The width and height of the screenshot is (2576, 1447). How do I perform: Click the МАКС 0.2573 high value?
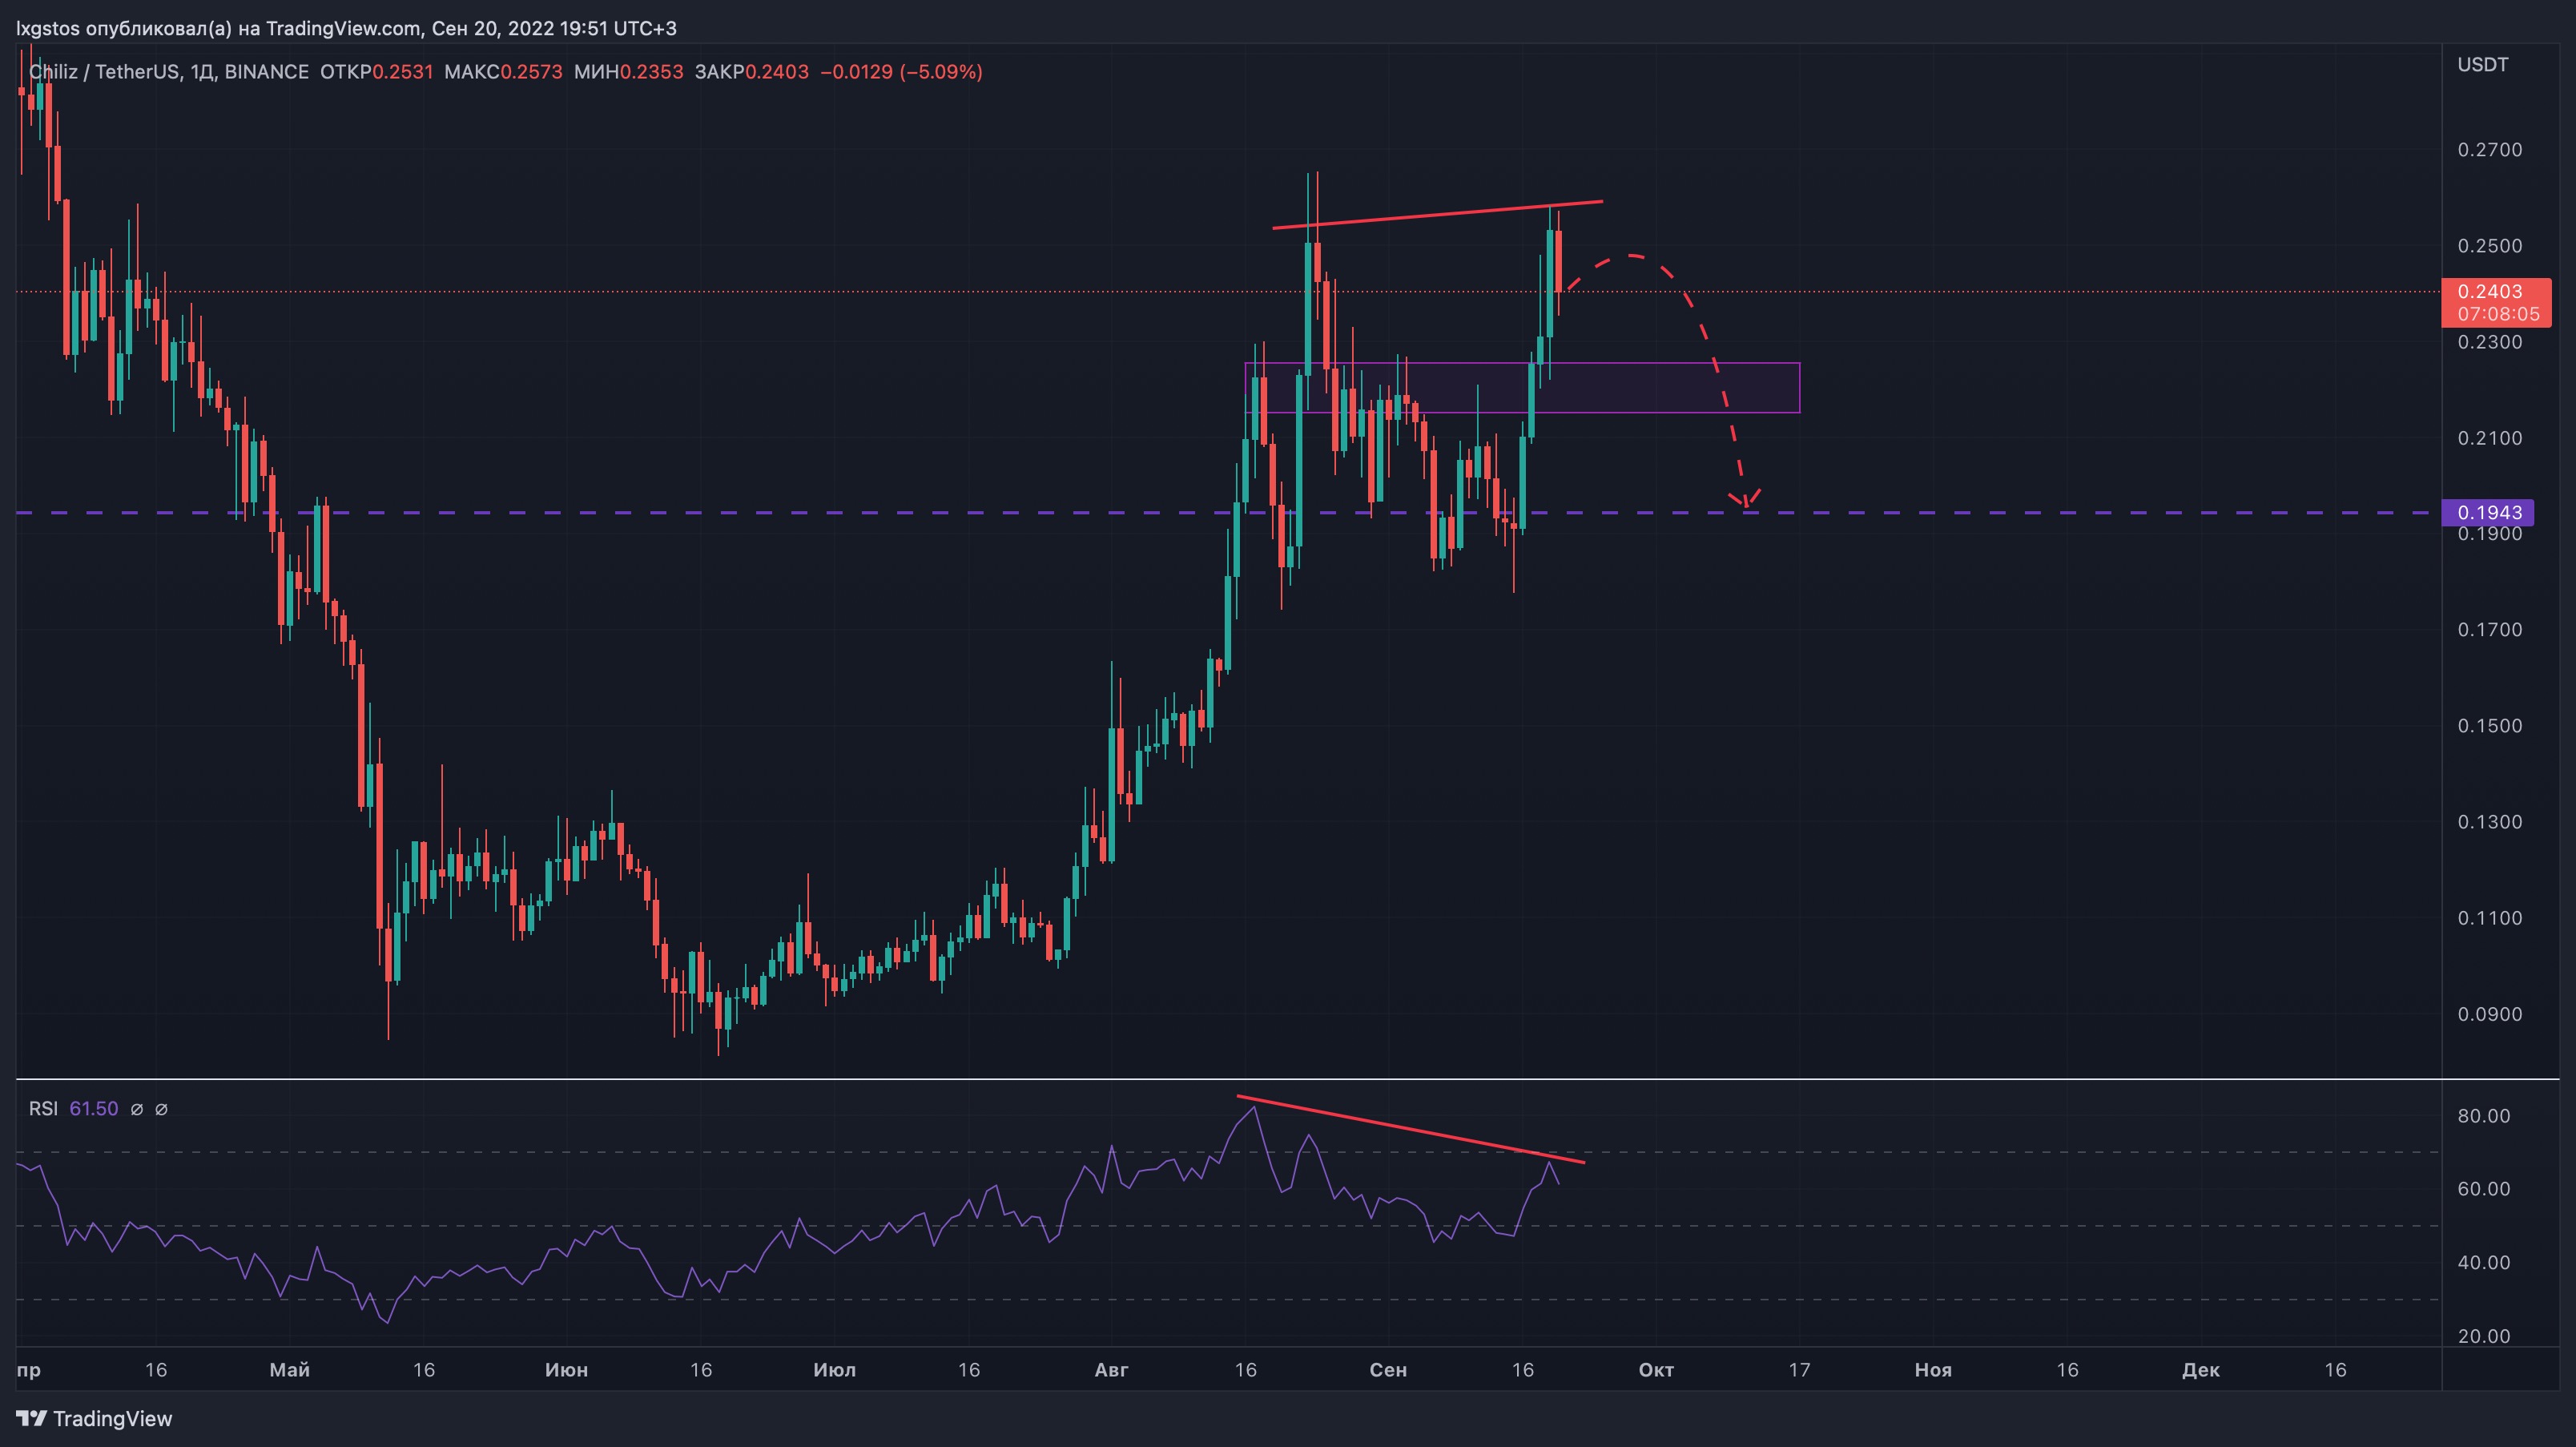[x=503, y=72]
